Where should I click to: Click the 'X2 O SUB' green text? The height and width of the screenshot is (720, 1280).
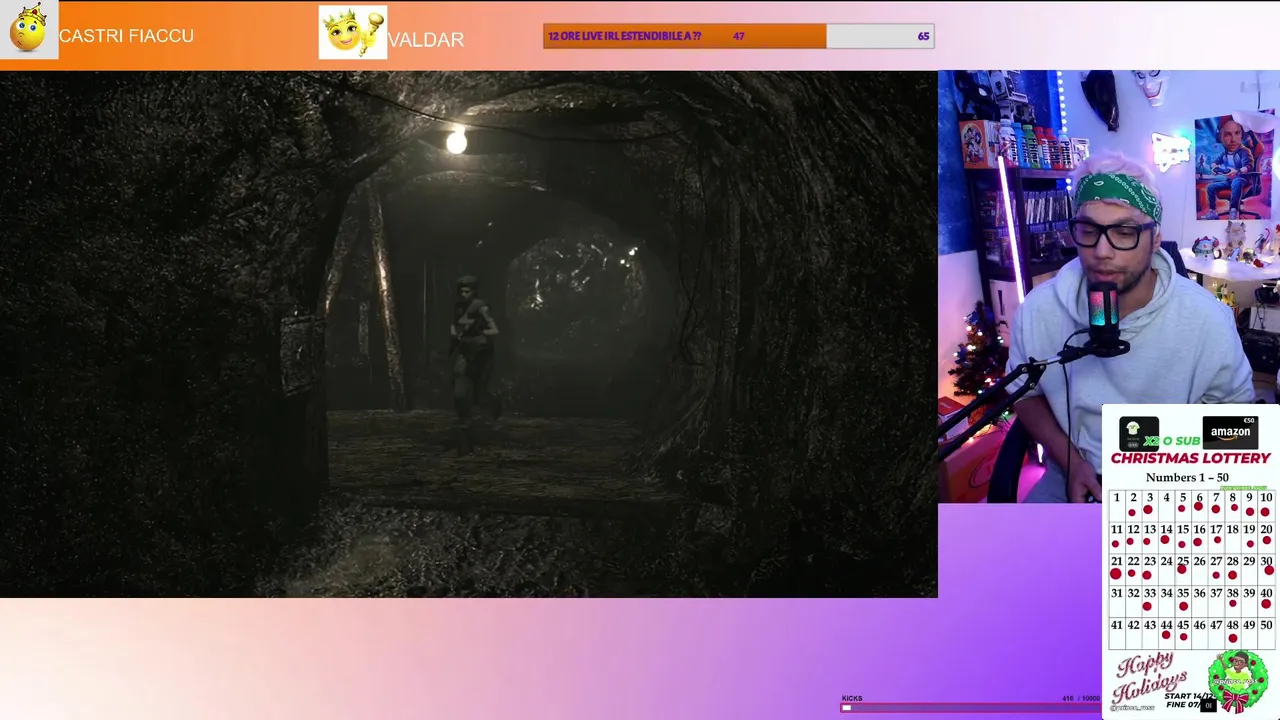point(1172,441)
